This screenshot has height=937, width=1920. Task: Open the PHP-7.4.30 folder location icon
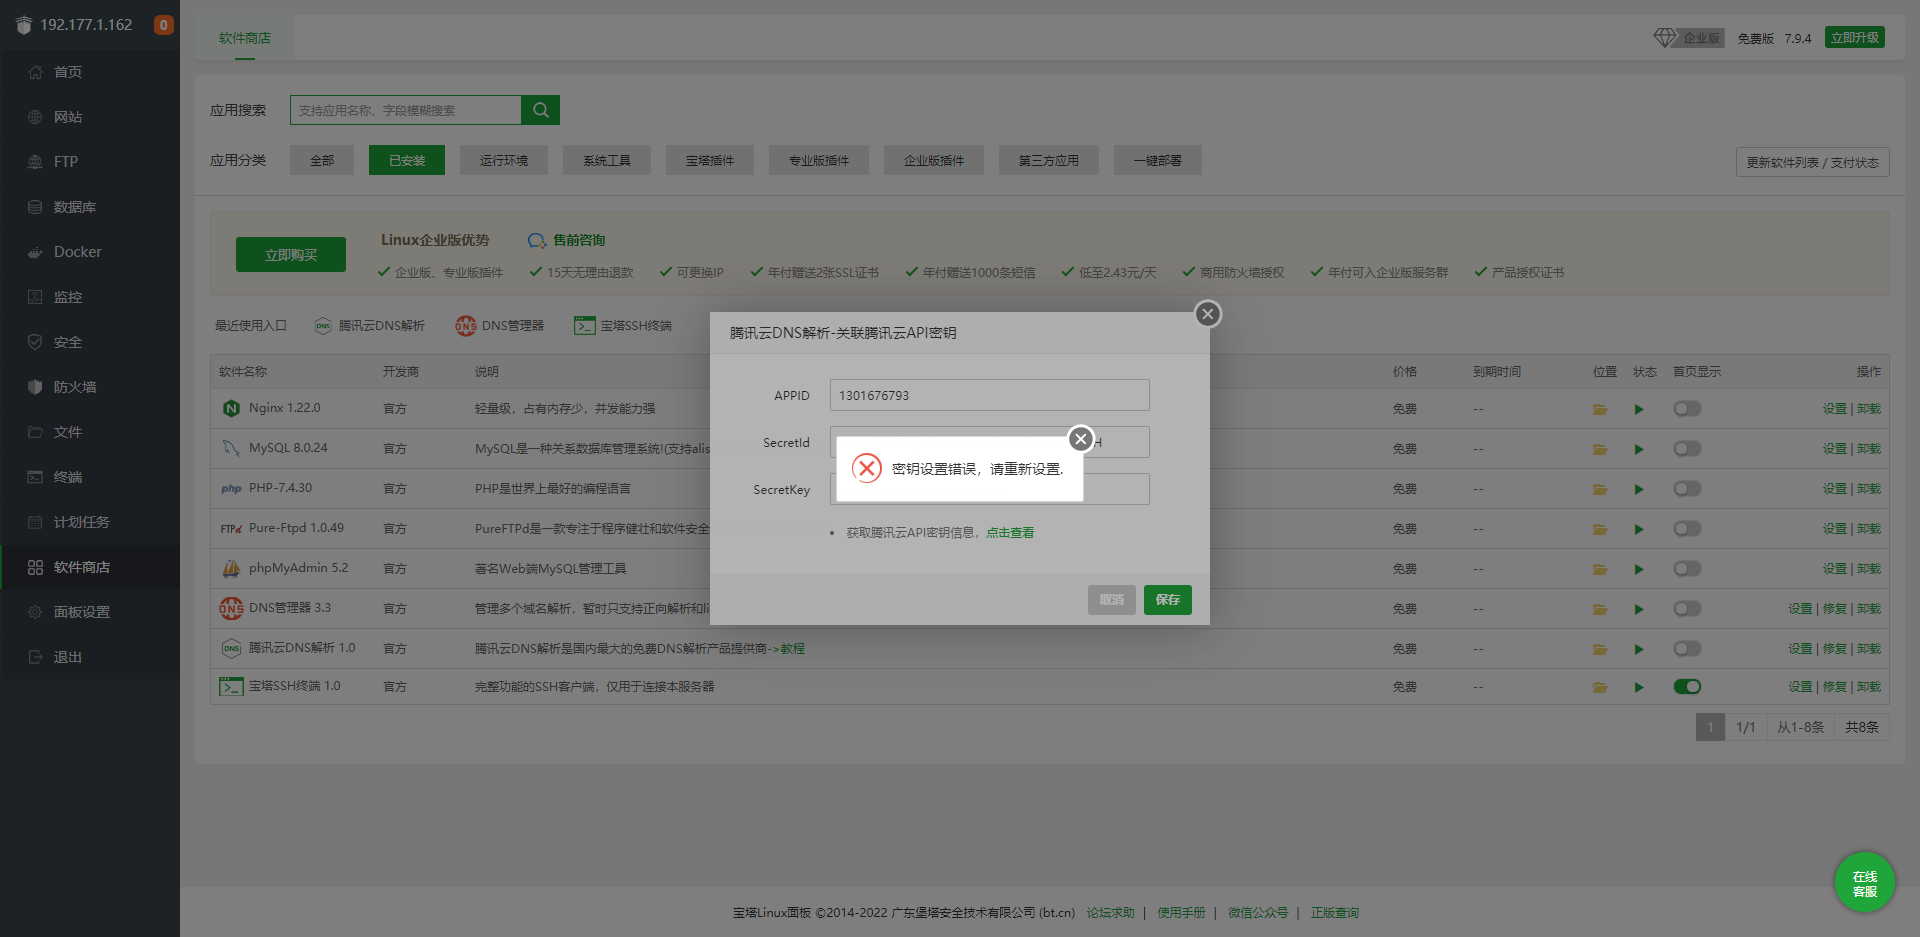click(x=1600, y=489)
